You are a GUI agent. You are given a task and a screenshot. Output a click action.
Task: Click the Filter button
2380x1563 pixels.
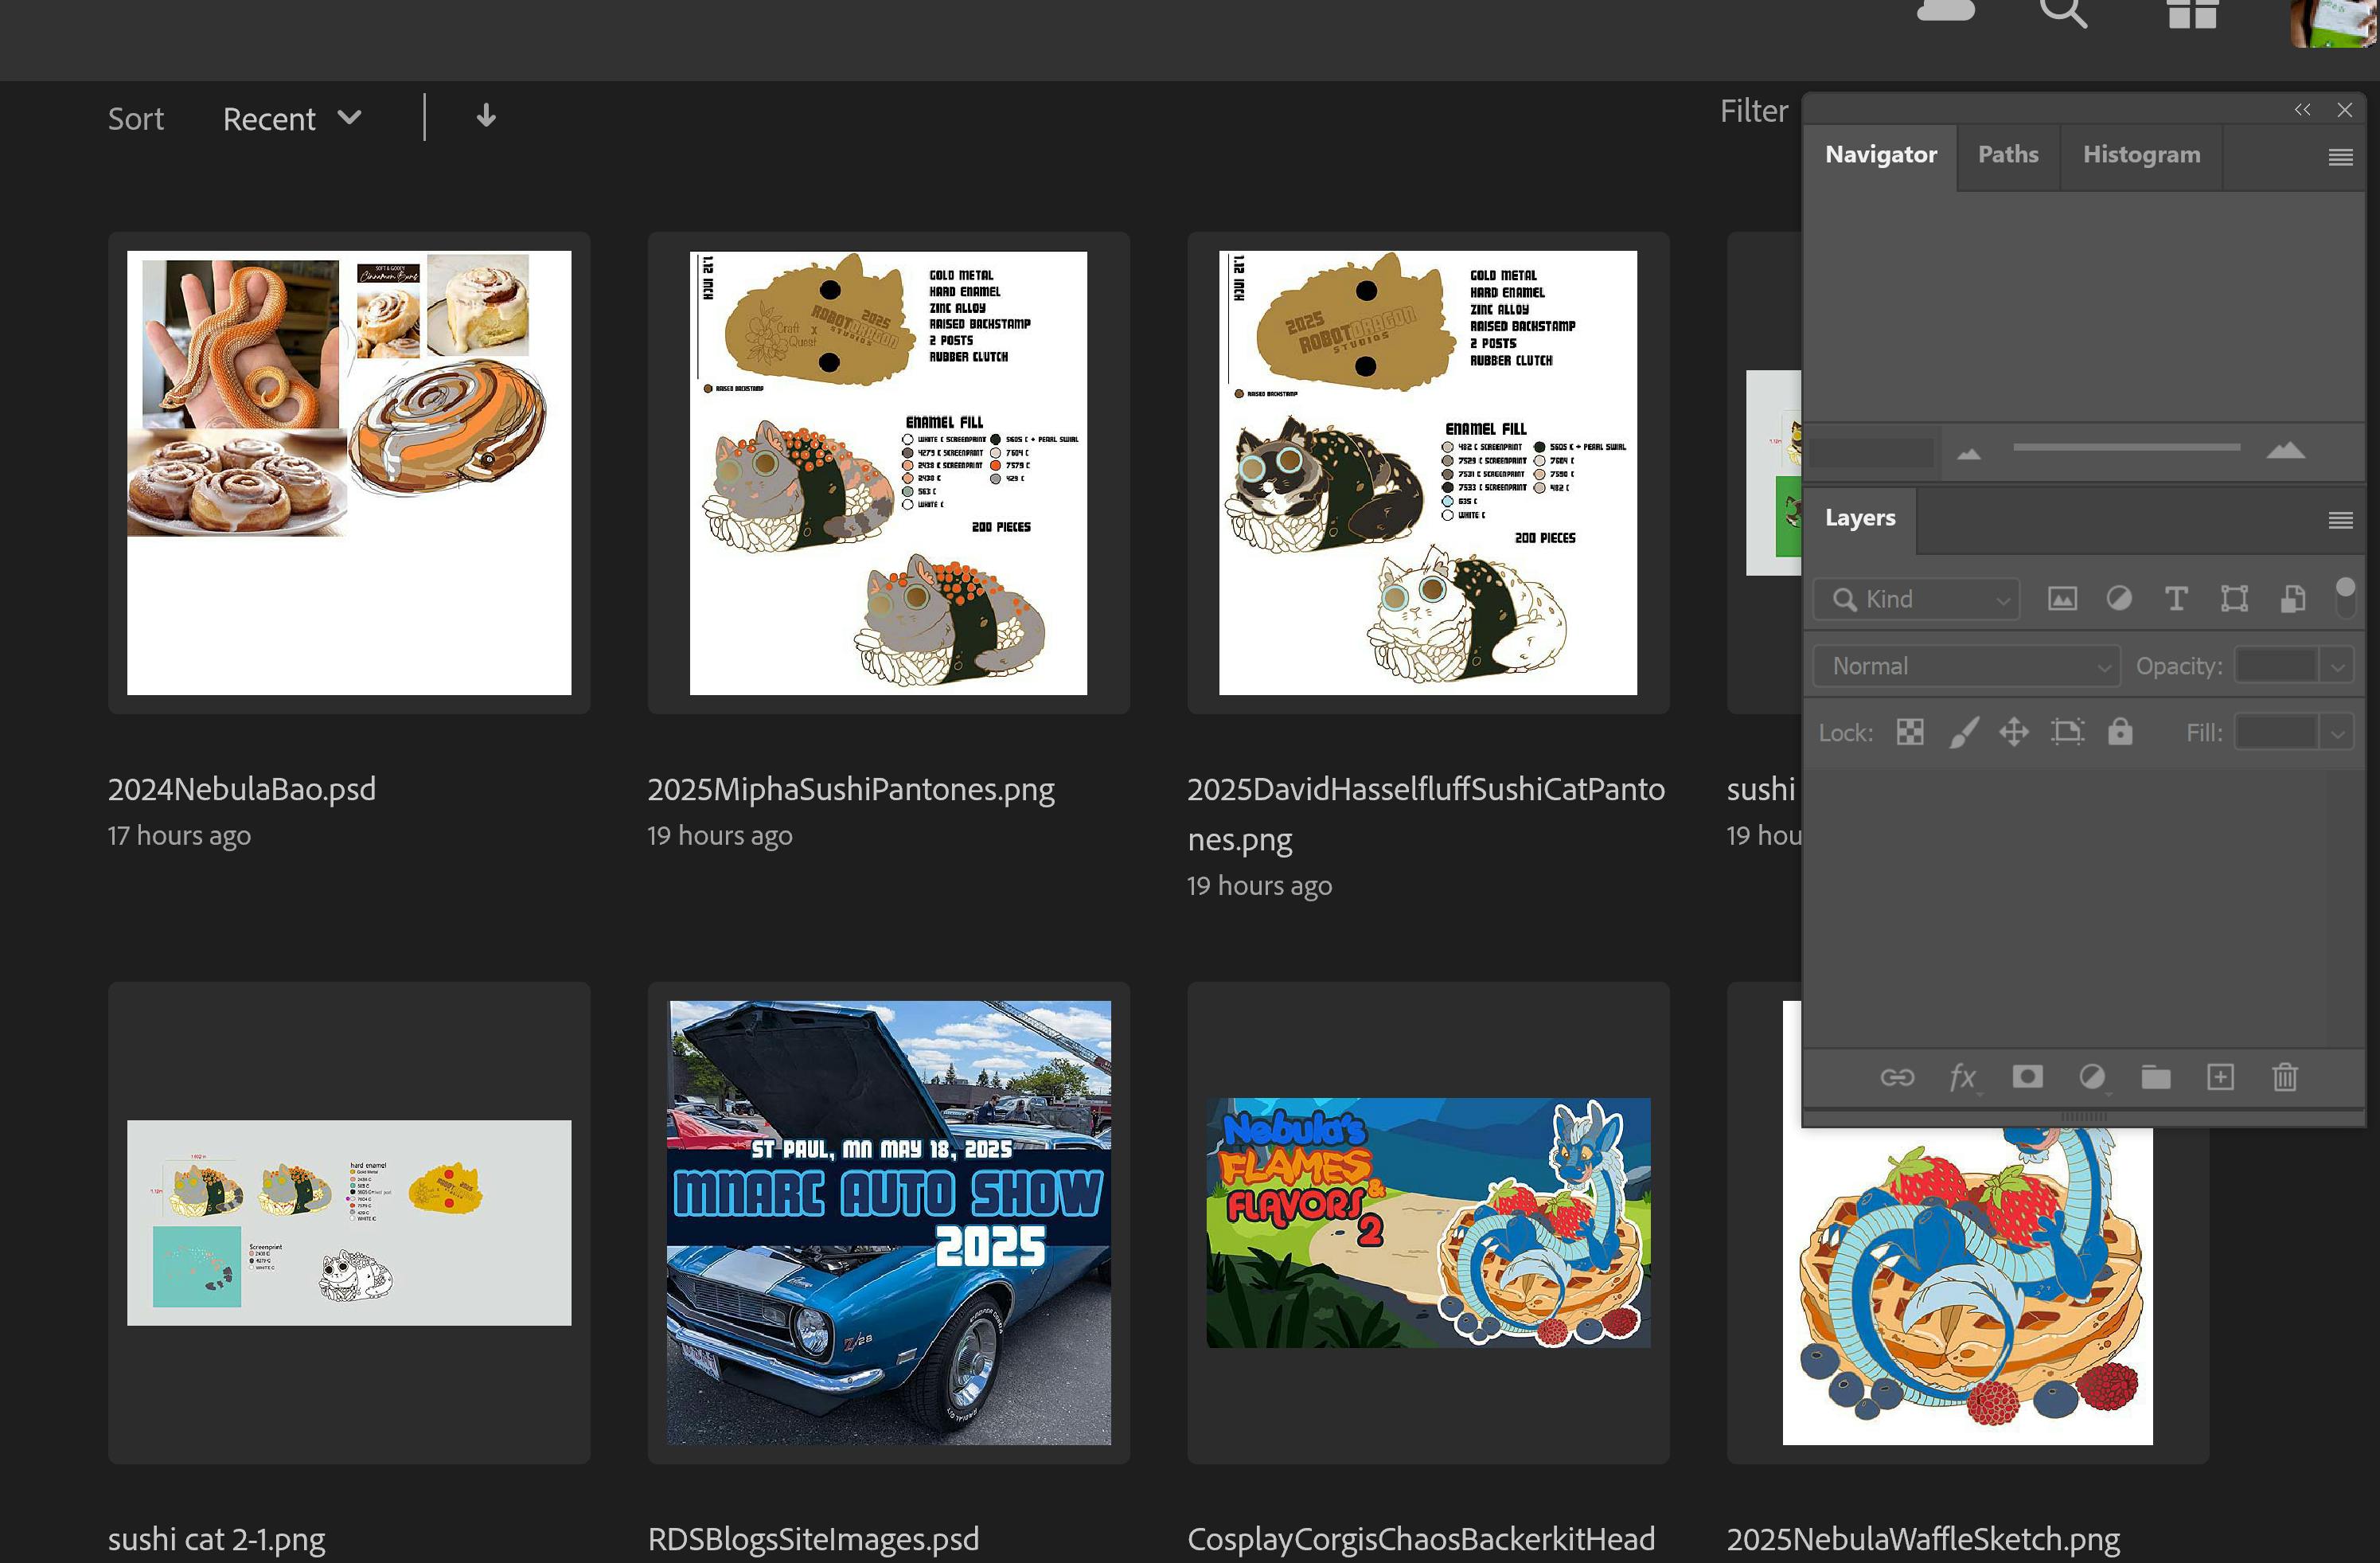coord(1753,111)
